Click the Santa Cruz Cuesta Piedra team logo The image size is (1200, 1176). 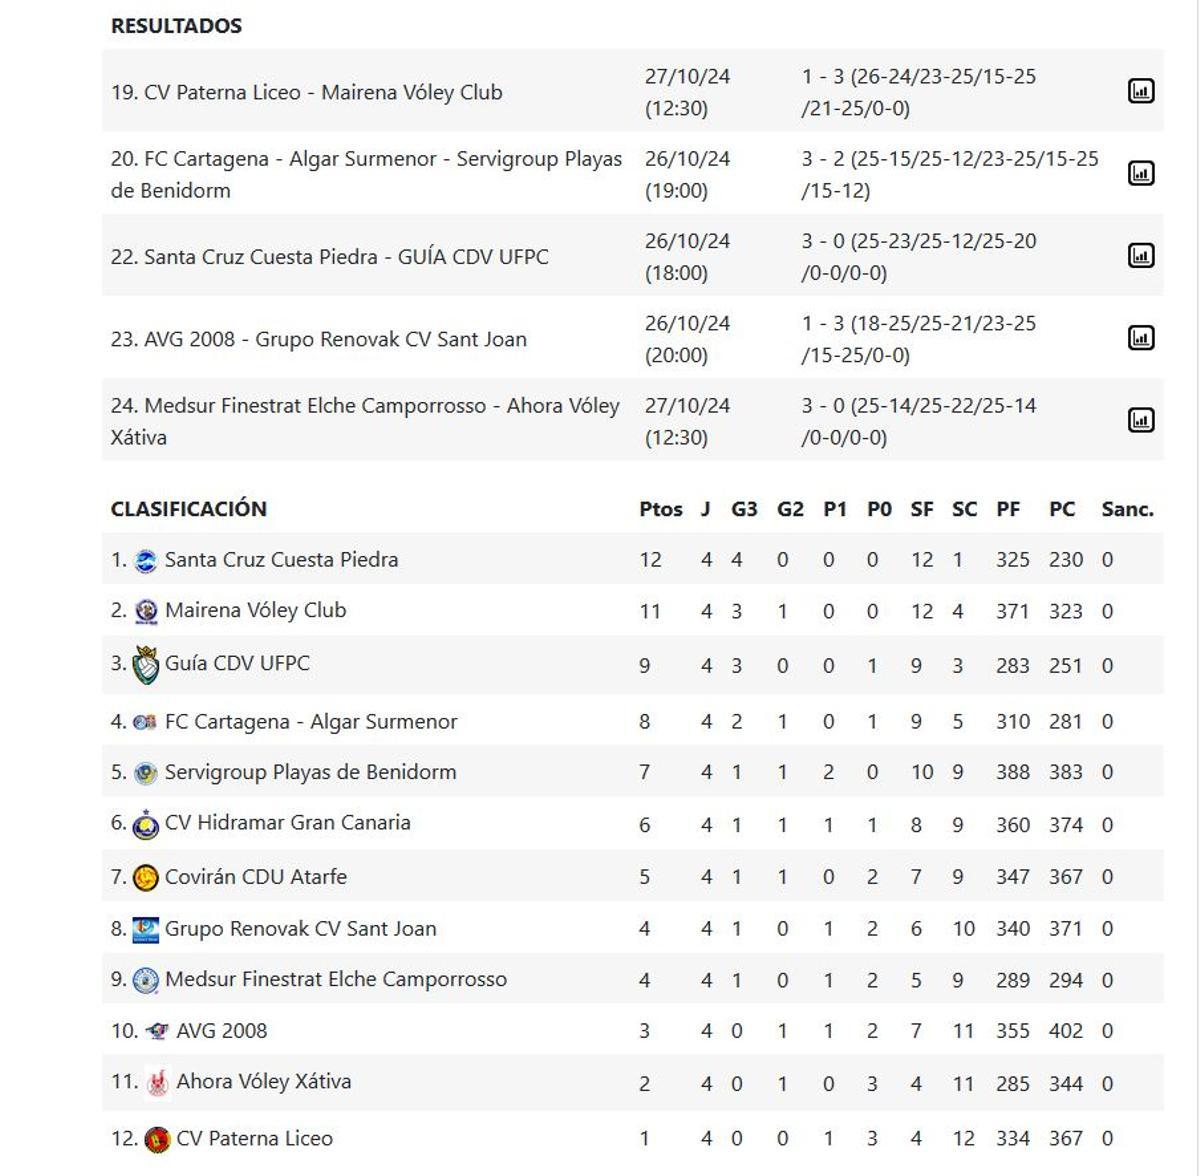148,558
